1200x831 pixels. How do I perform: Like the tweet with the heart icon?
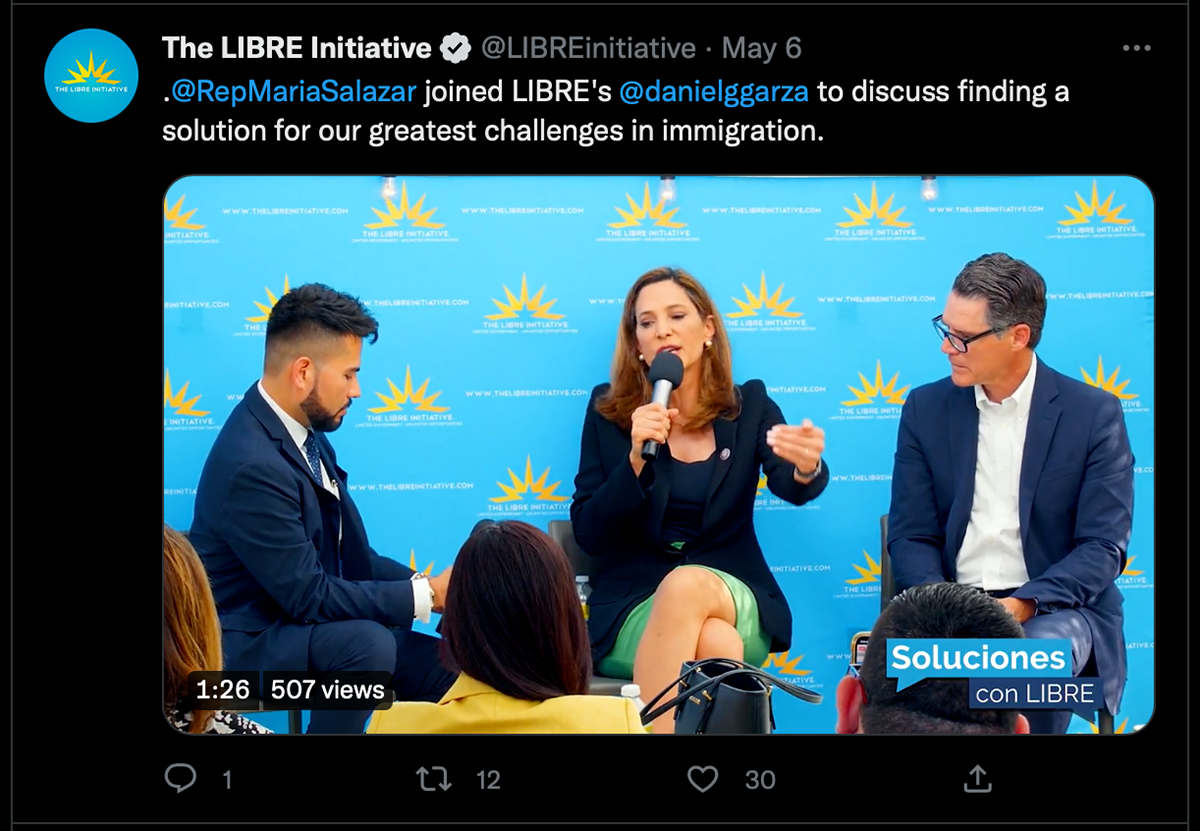[703, 779]
